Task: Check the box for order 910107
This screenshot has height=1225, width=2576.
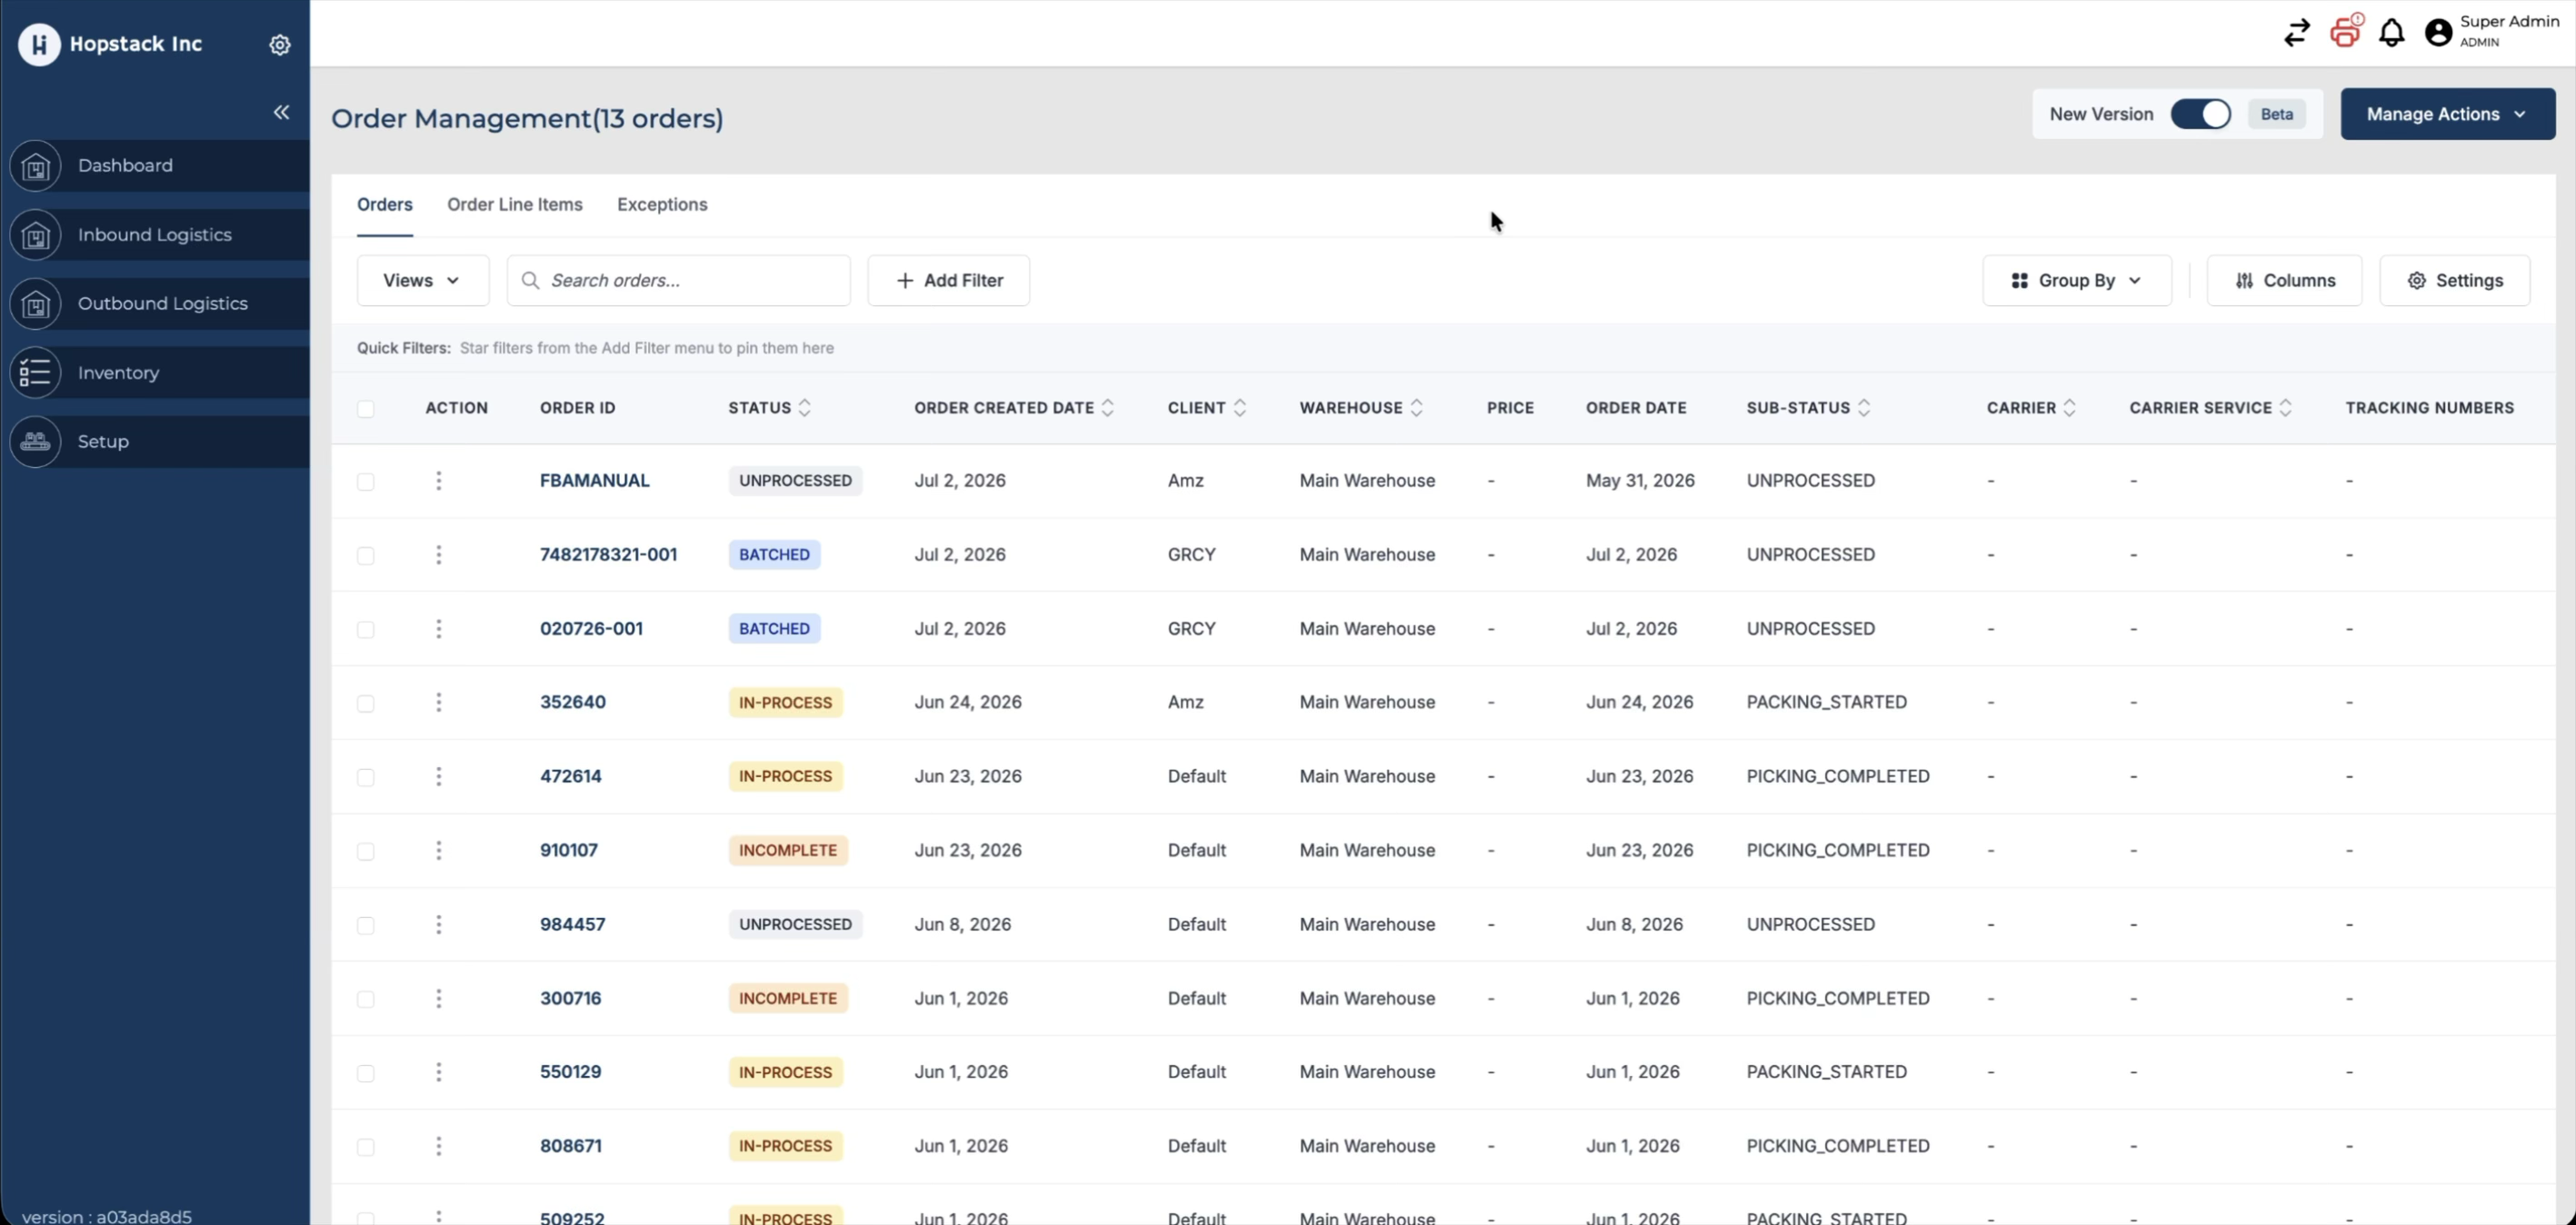Action: pos(366,852)
